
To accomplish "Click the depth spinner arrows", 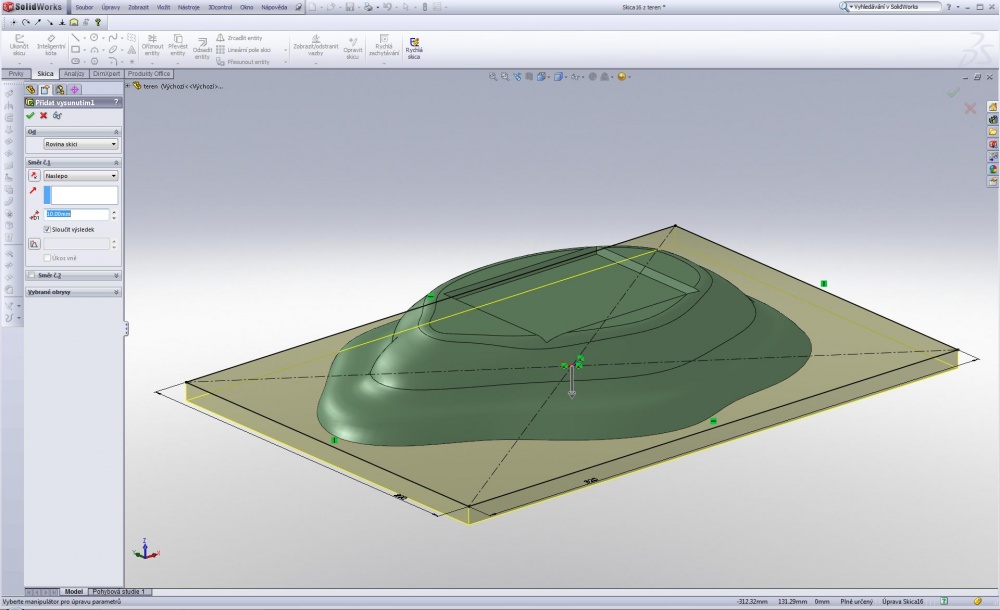I will (114, 214).
